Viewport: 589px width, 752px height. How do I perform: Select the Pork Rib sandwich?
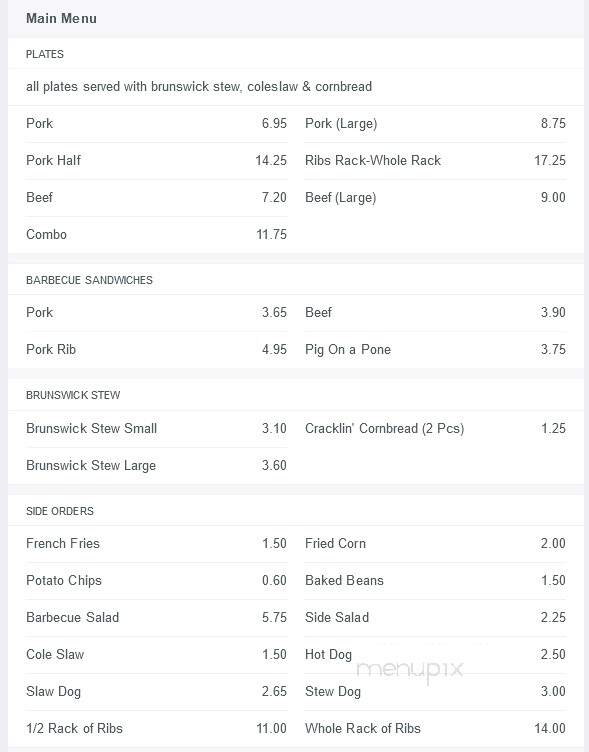coord(156,350)
